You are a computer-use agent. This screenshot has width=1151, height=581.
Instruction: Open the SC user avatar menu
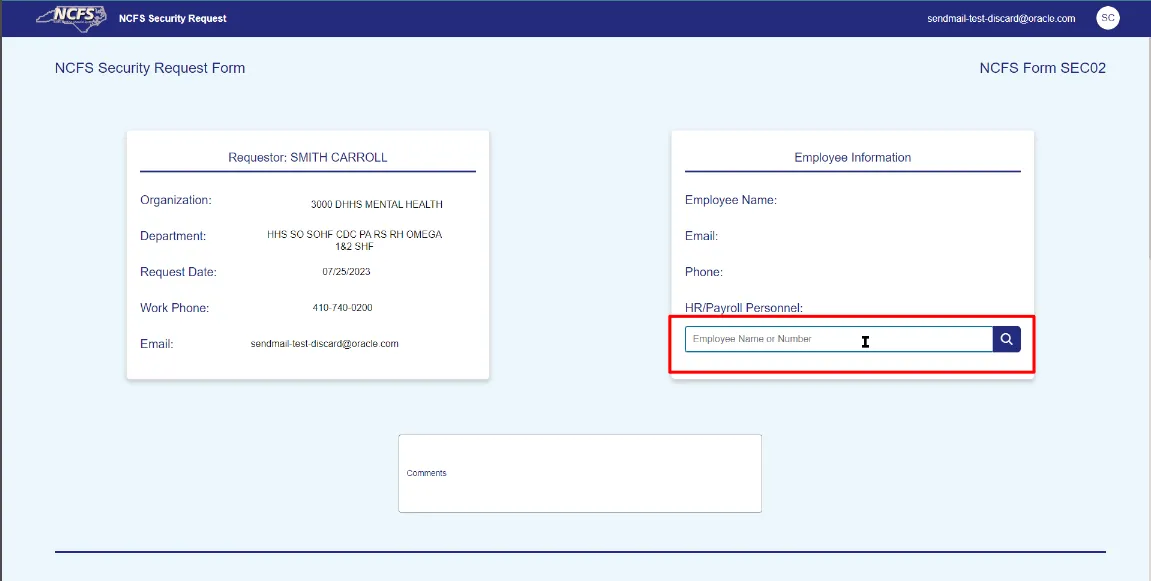tap(1107, 18)
